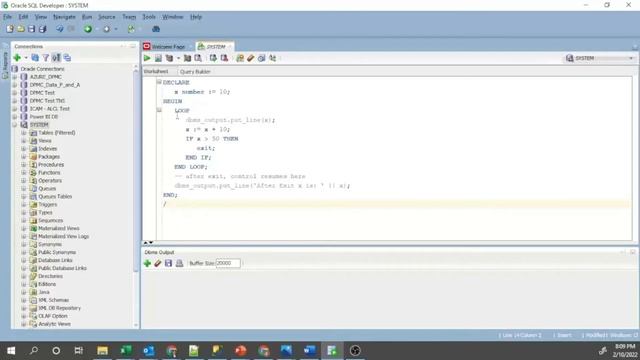Collapse the DECLARE code block fold marker
Screen dimensions: 640x360
159,82
